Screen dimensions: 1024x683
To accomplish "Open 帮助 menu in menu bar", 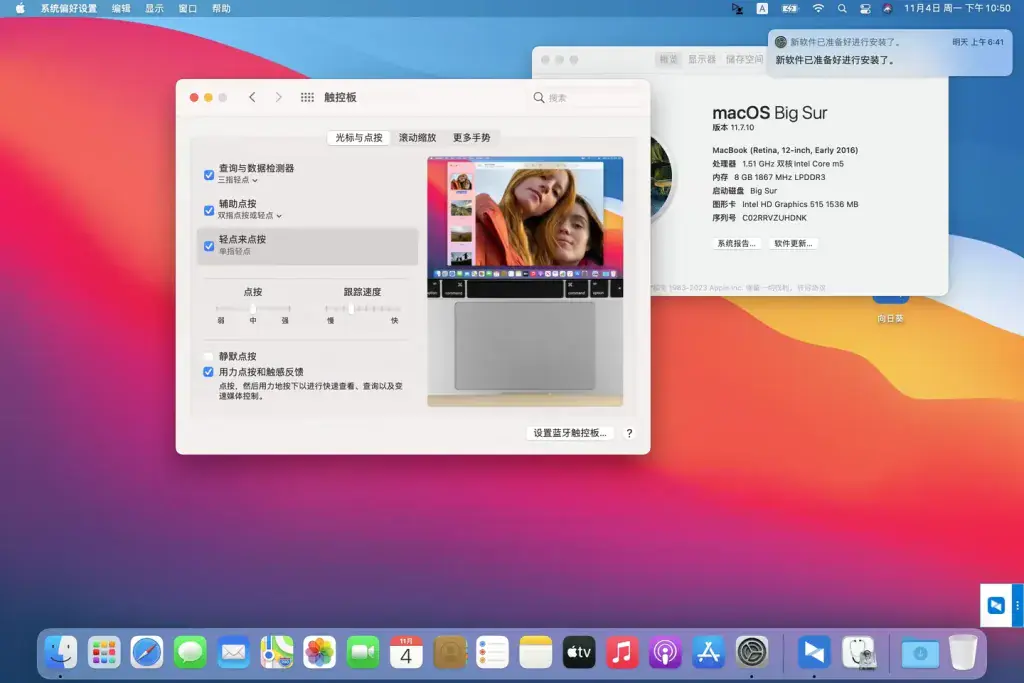I will click(221, 8).
